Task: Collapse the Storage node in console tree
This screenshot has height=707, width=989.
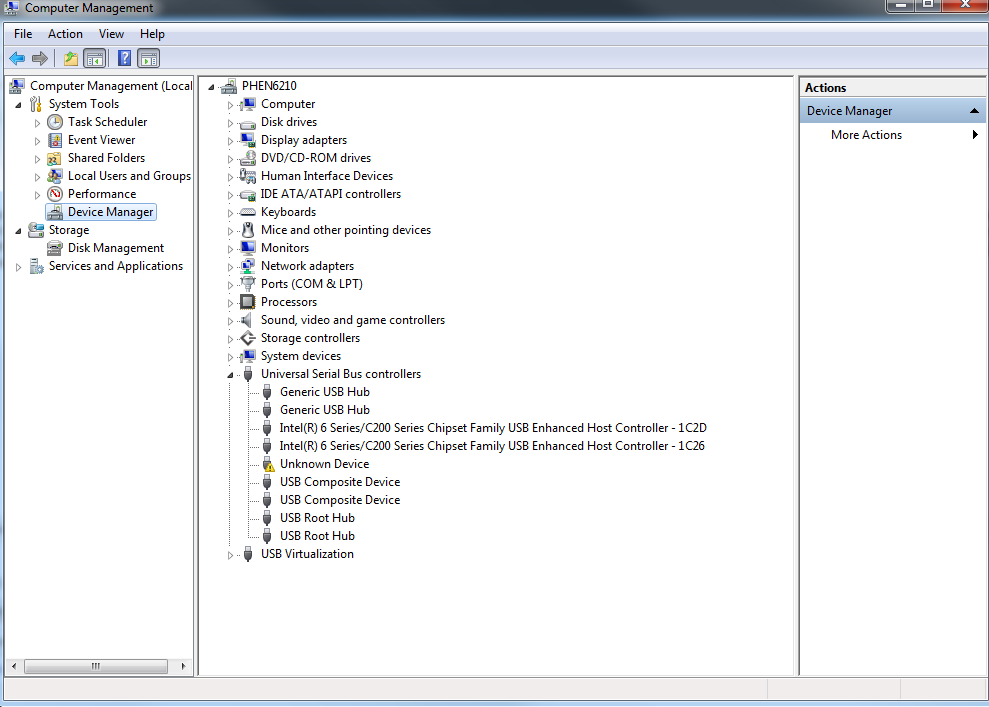Action: [18, 231]
